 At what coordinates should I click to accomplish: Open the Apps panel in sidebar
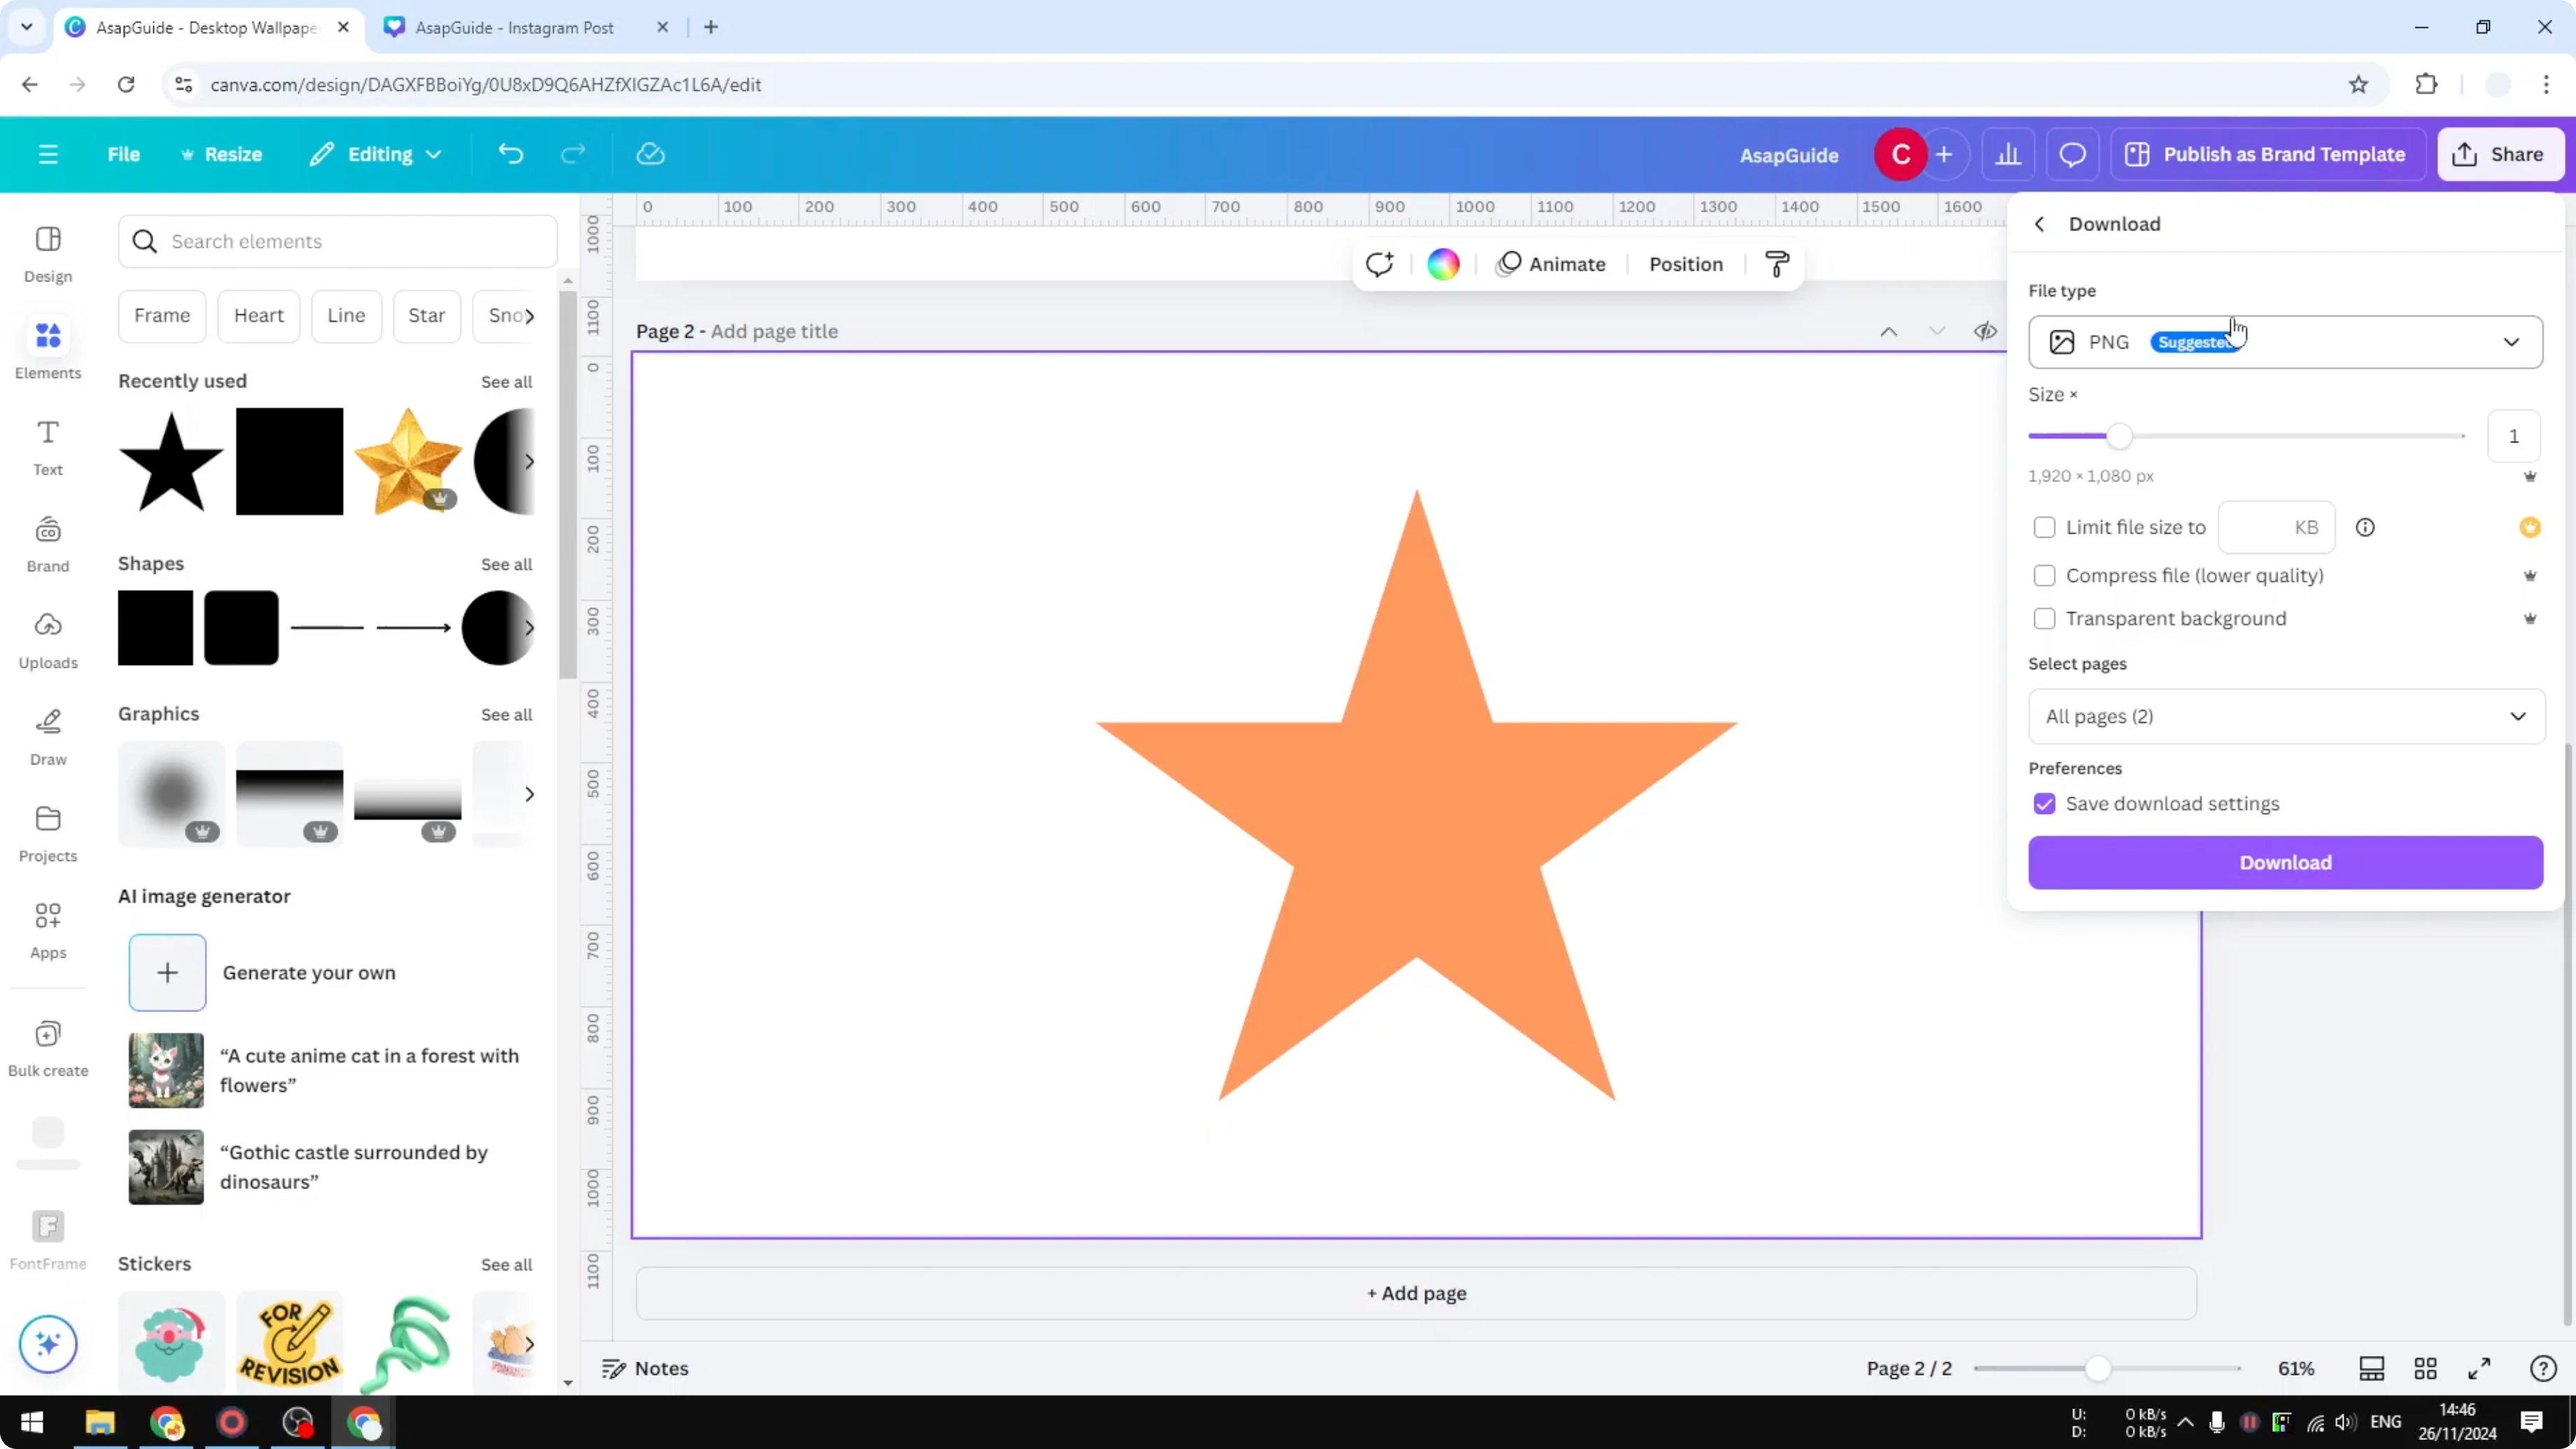click(x=47, y=928)
